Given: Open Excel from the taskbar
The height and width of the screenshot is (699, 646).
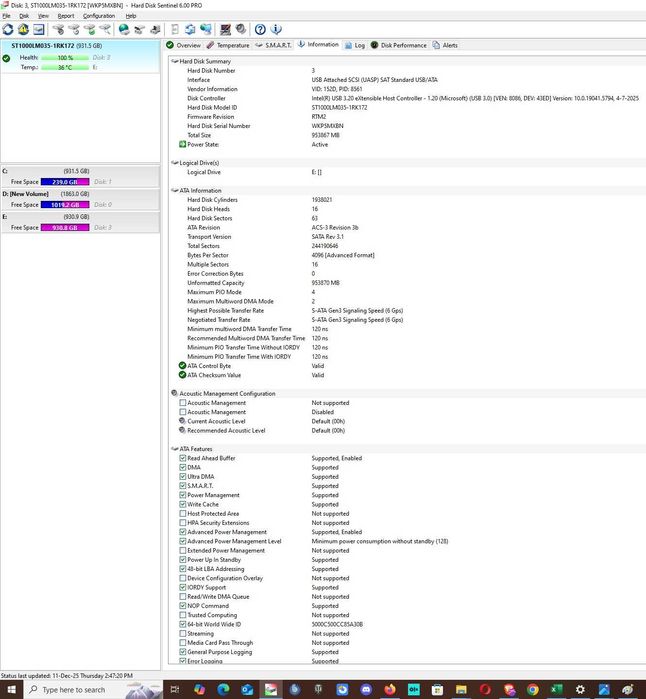Looking at the screenshot, I should tap(556, 690).
